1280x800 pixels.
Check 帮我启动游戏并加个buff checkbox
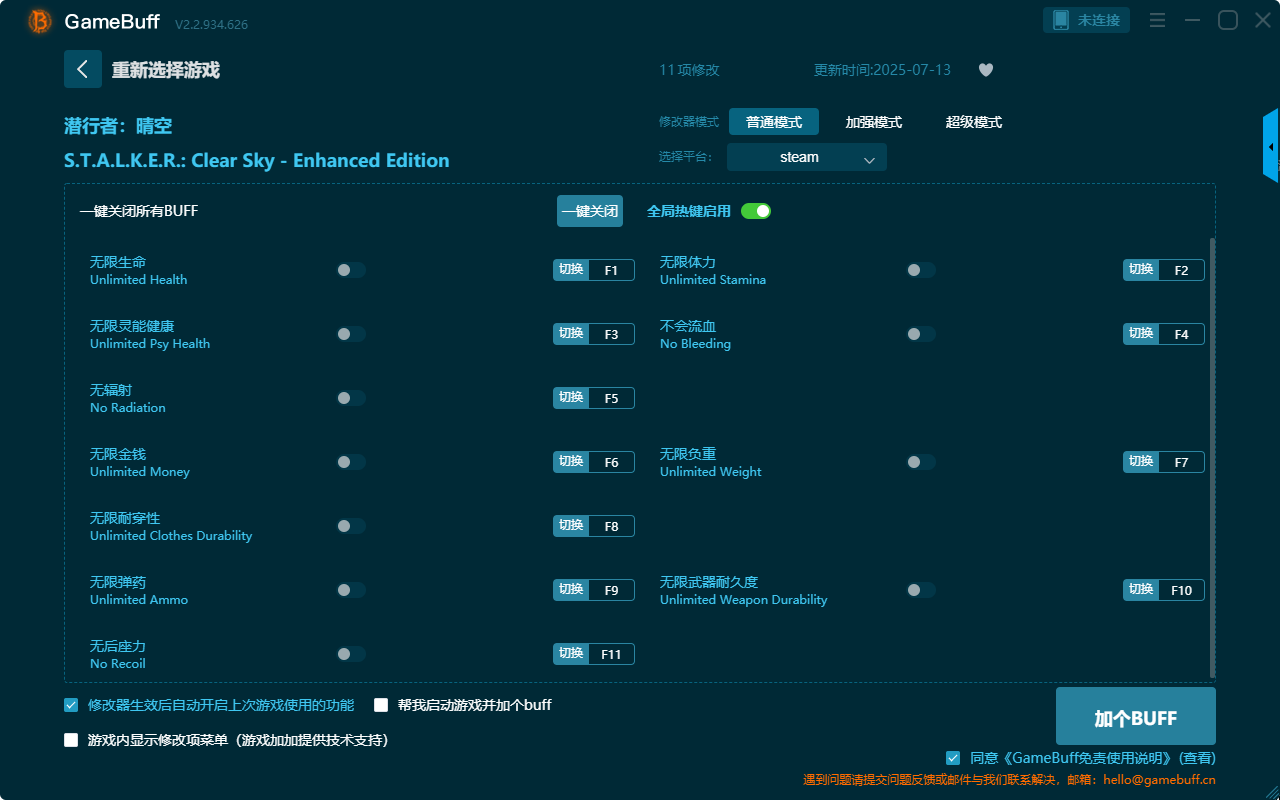(x=381, y=705)
